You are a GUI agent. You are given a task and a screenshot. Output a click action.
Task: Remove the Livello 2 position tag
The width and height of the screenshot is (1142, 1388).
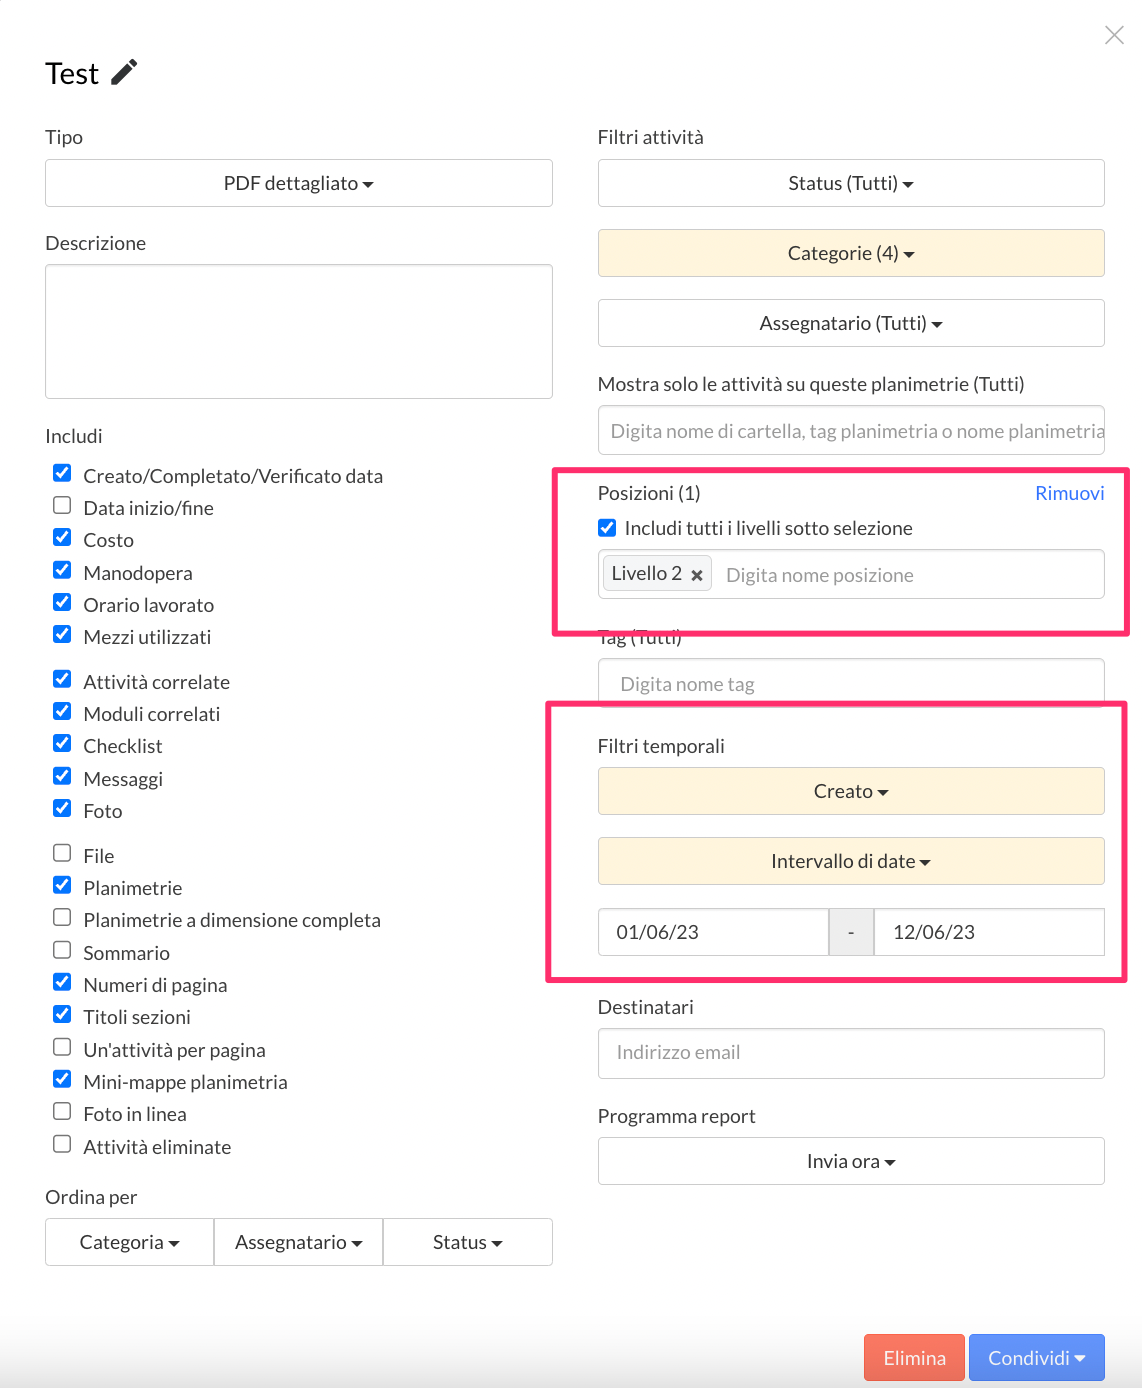(x=697, y=575)
